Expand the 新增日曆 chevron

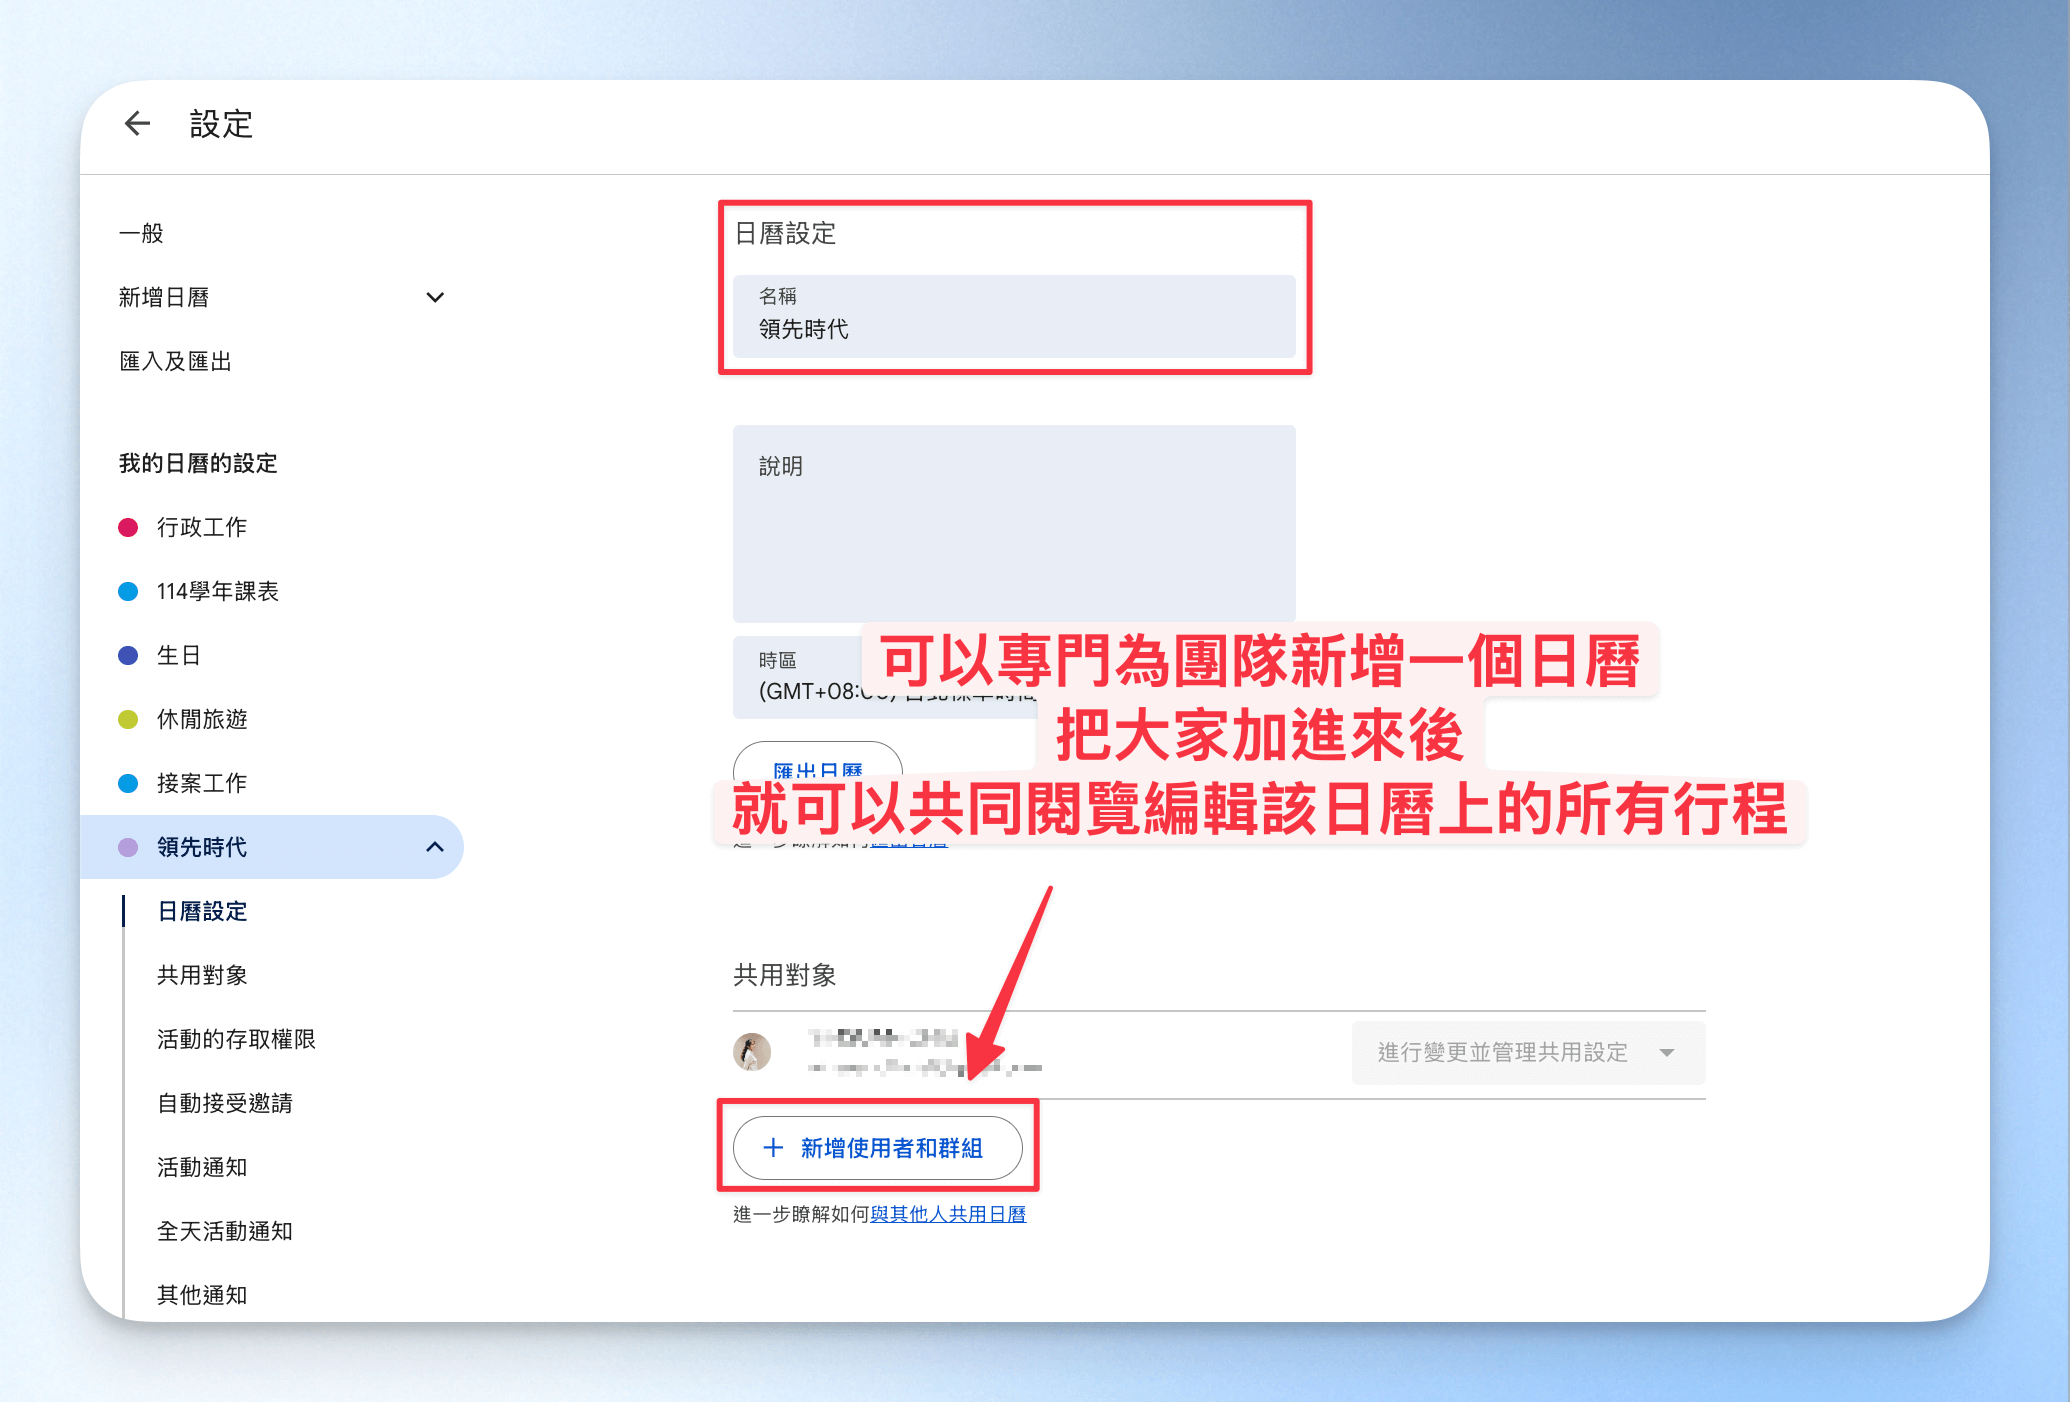pos(435,297)
